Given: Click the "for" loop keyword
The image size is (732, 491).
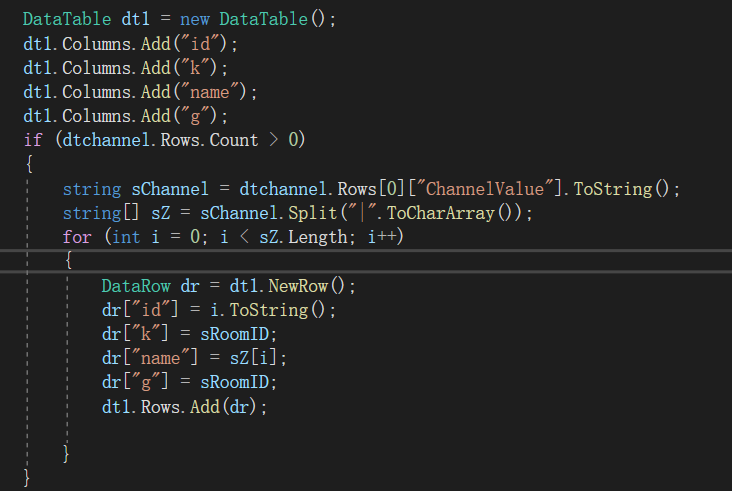Looking at the screenshot, I should 76,237.
